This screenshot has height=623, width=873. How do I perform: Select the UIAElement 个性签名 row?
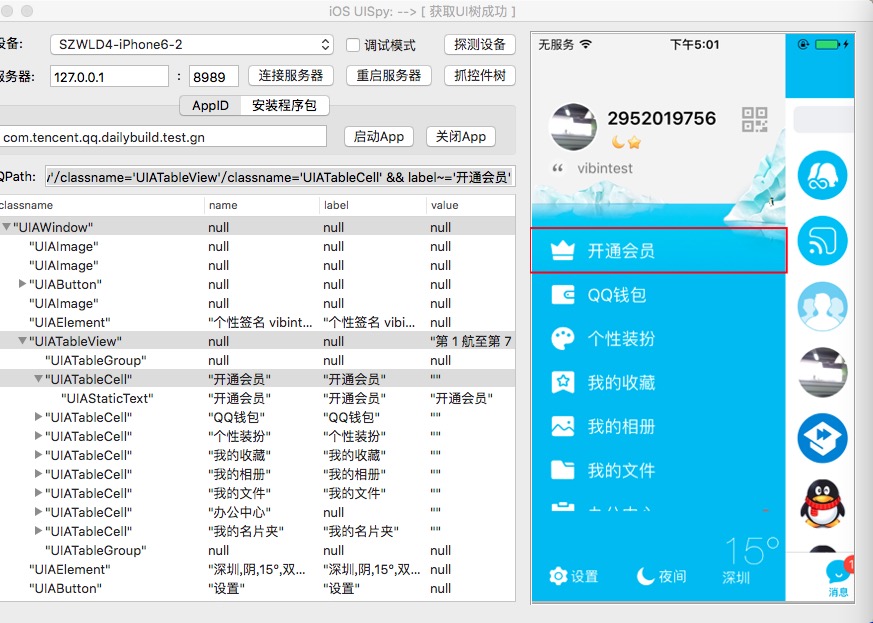coord(257,322)
